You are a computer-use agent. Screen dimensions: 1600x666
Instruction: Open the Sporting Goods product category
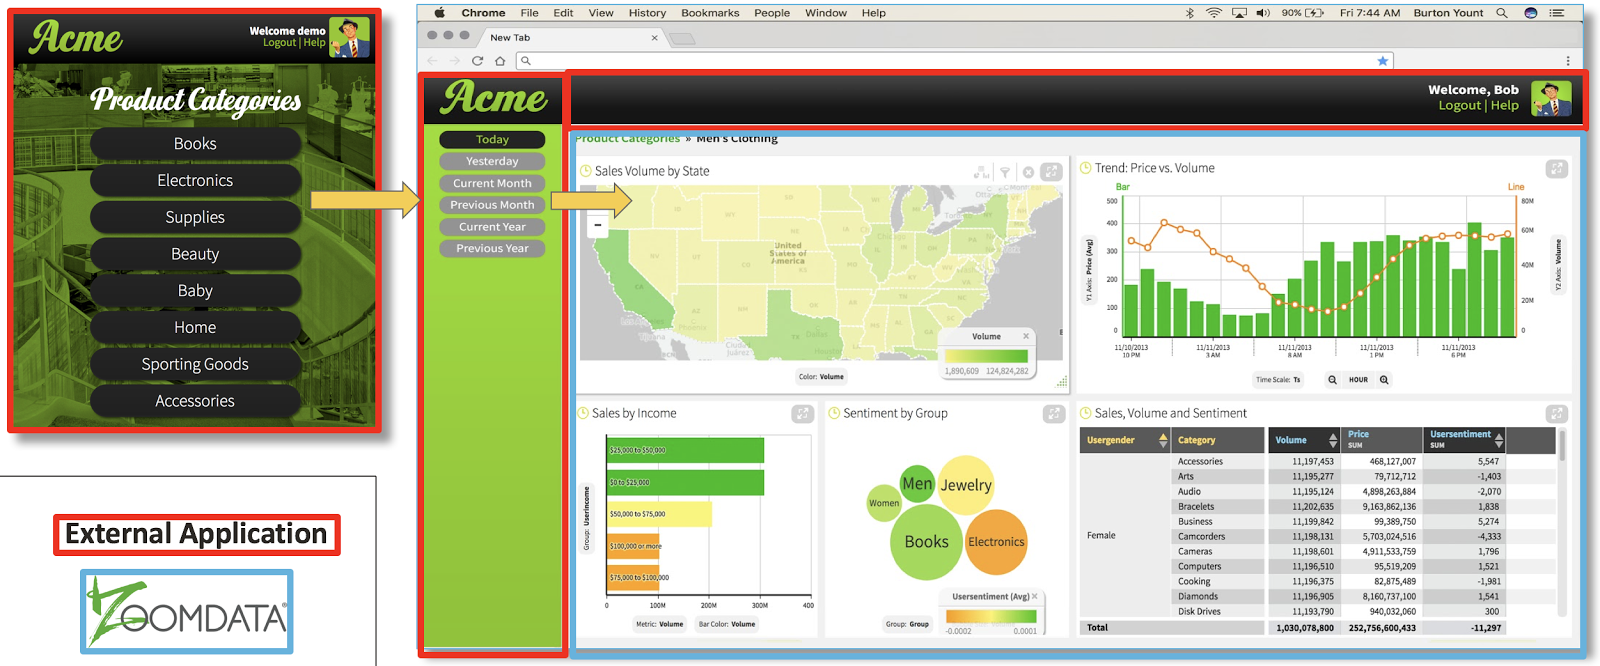pos(195,365)
